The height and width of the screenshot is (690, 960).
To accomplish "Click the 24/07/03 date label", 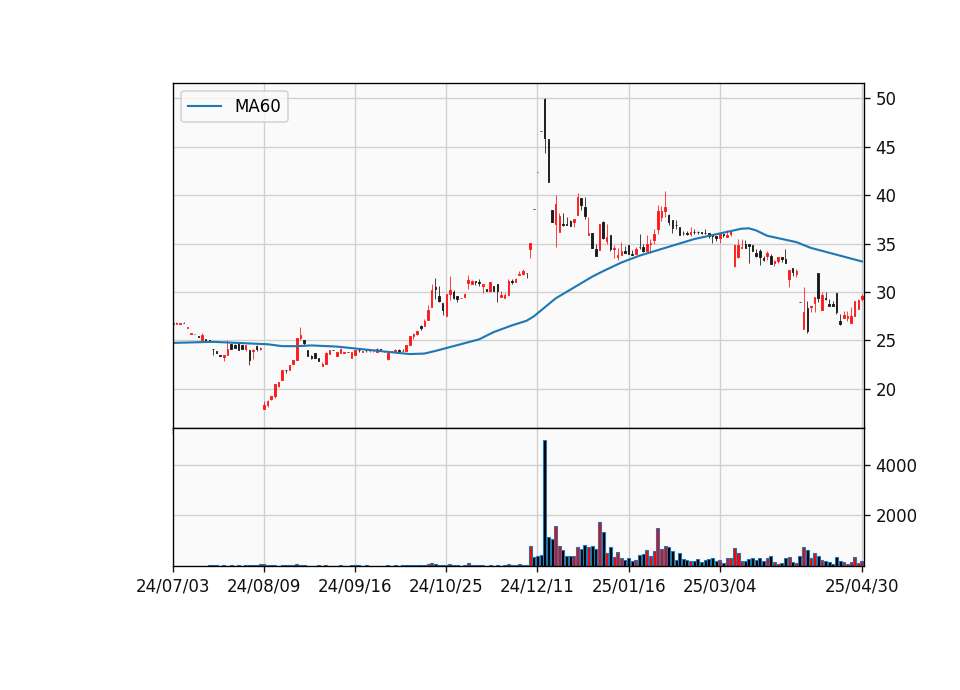I will (x=173, y=586).
